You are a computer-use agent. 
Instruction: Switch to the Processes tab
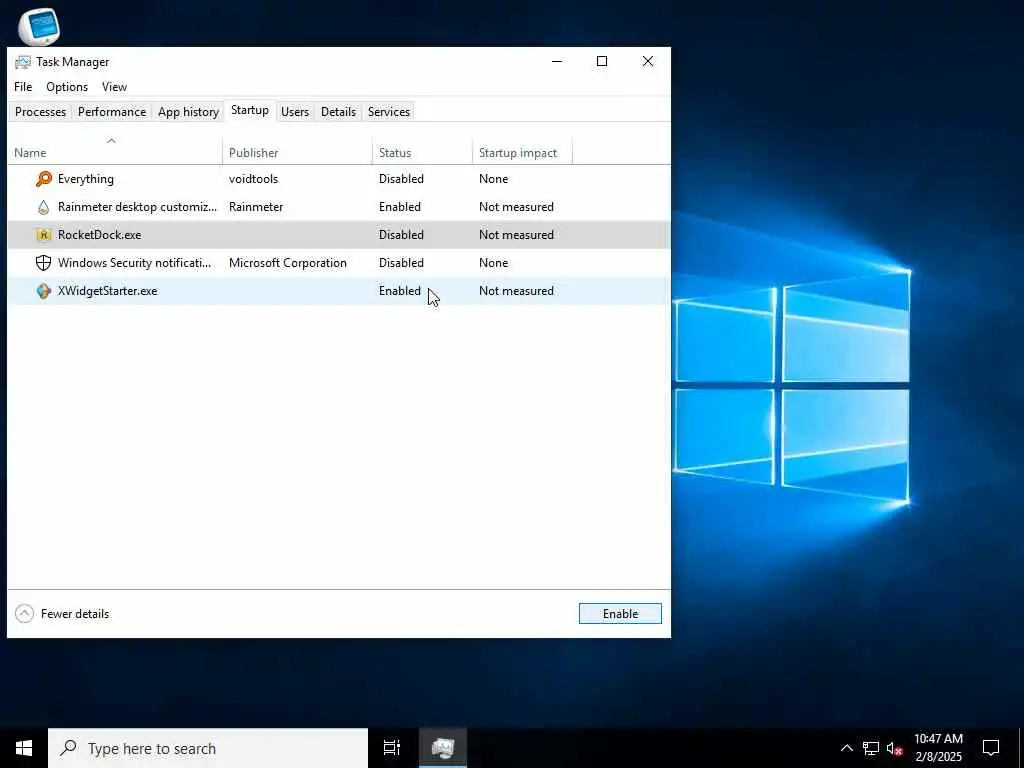40,112
